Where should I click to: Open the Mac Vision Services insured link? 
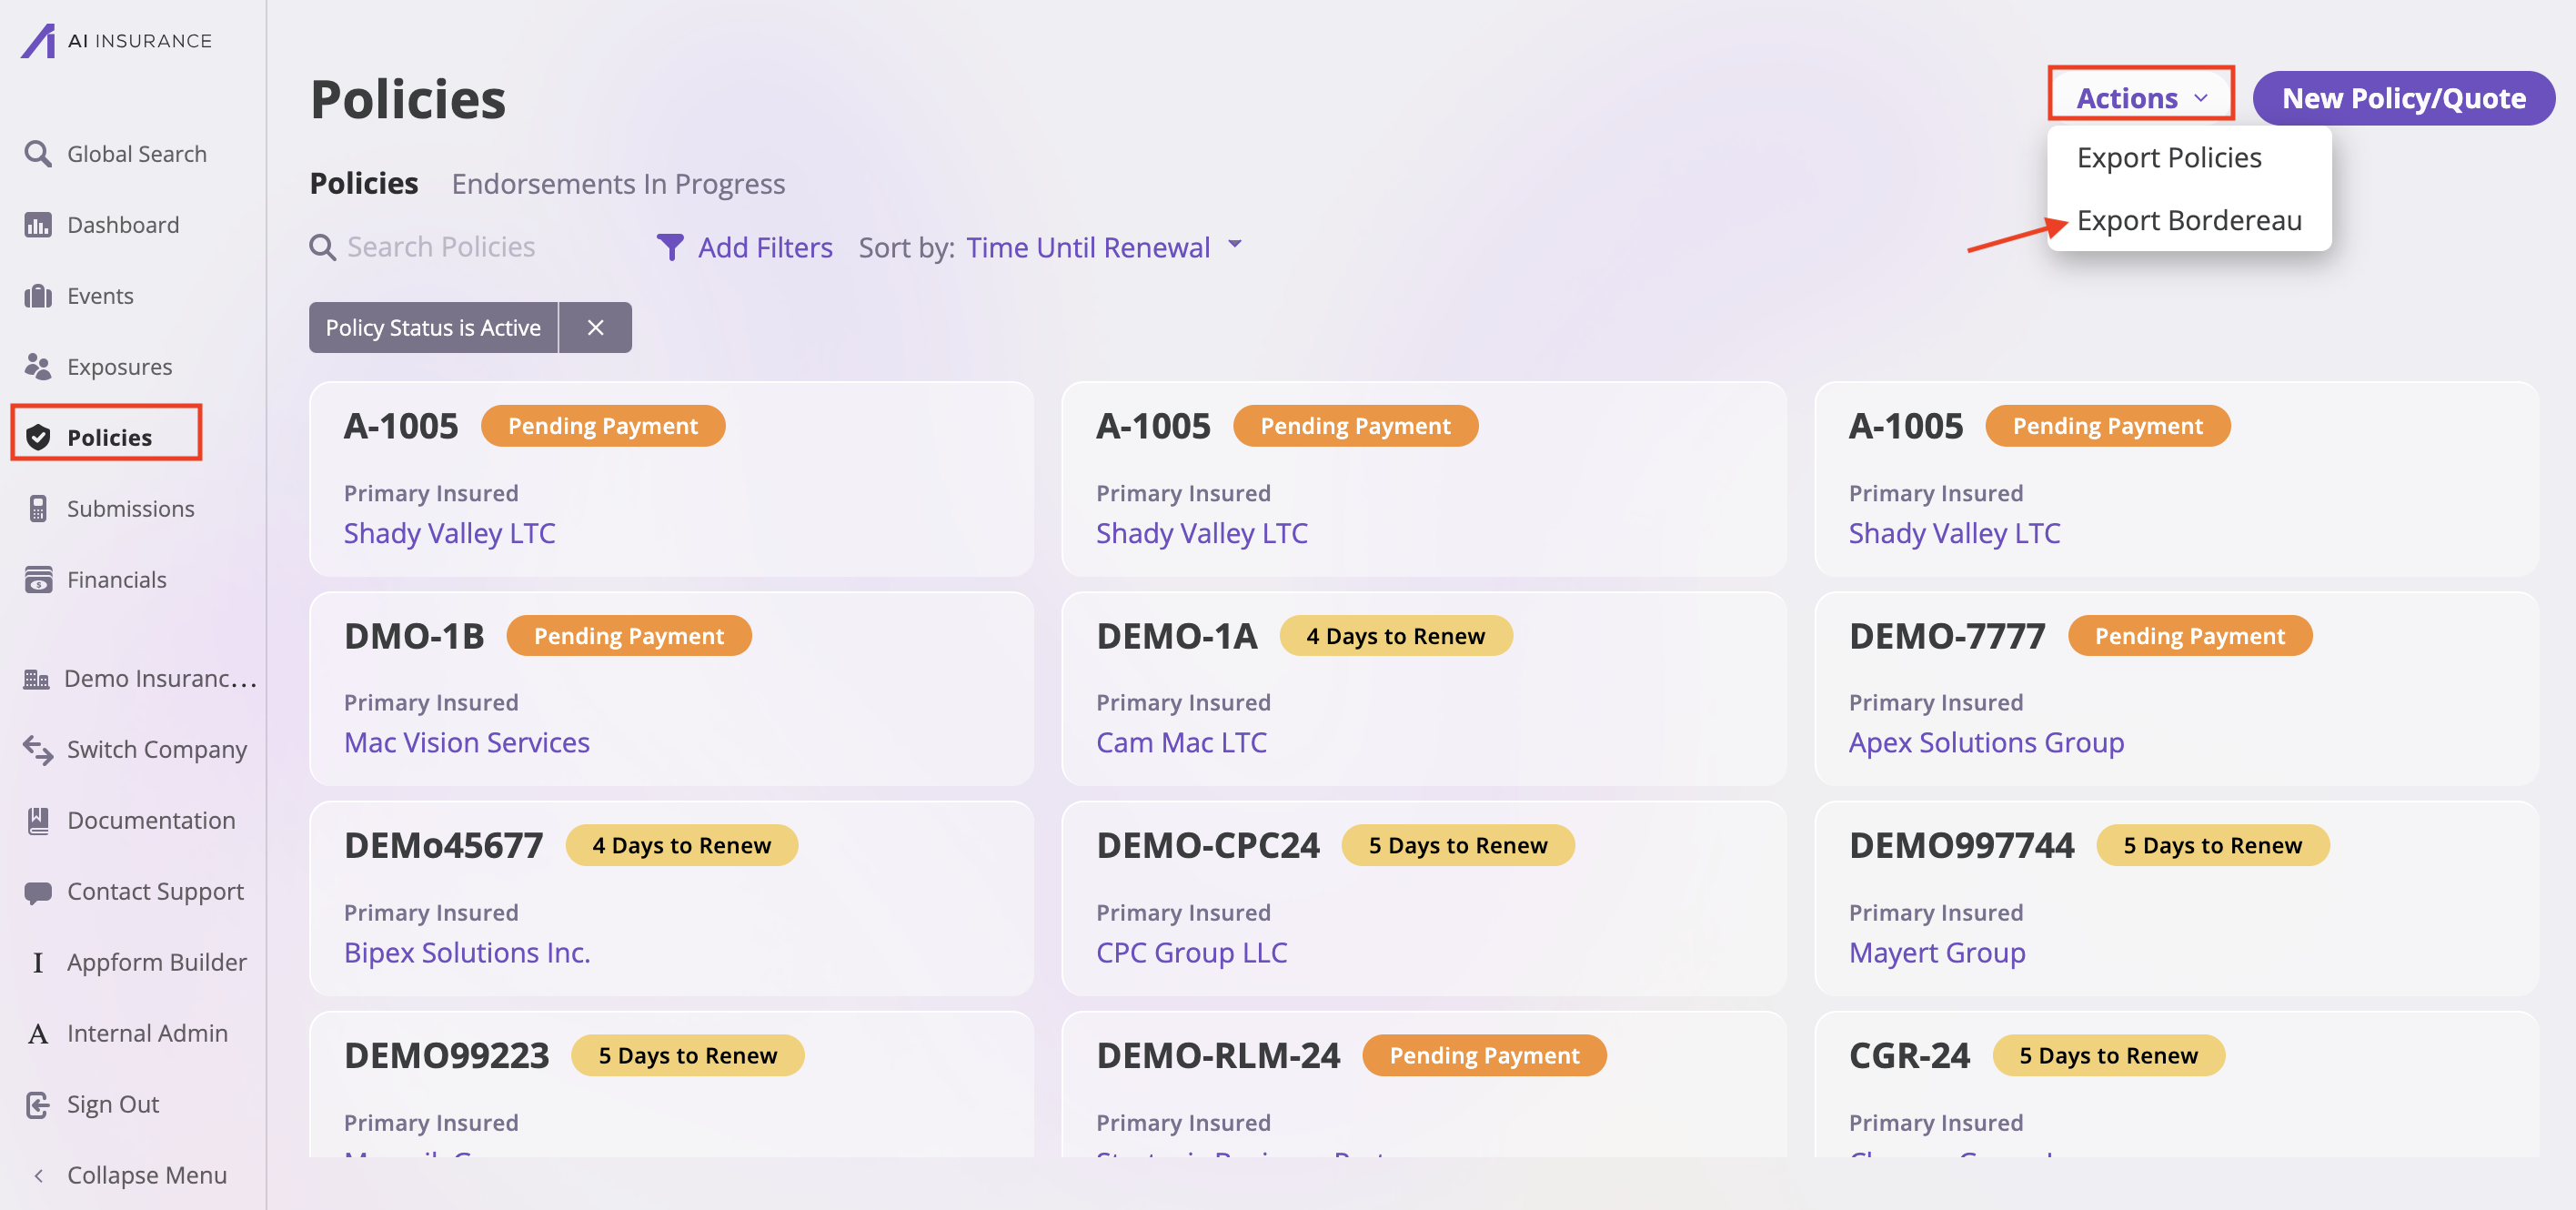click(466, 743)
